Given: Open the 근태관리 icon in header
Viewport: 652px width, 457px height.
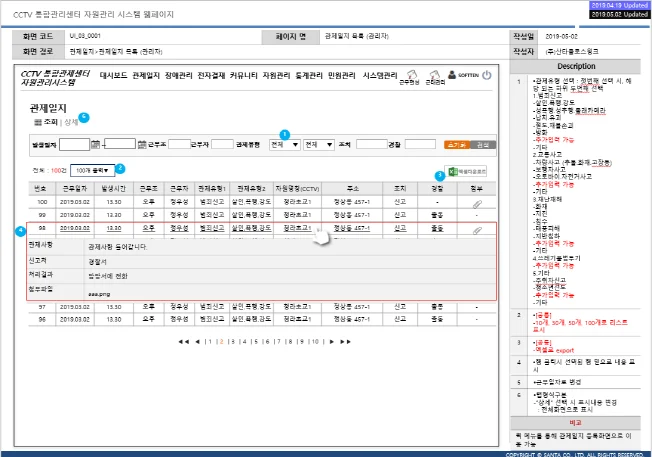Looking at the screenshot, I should pos(434,75).
